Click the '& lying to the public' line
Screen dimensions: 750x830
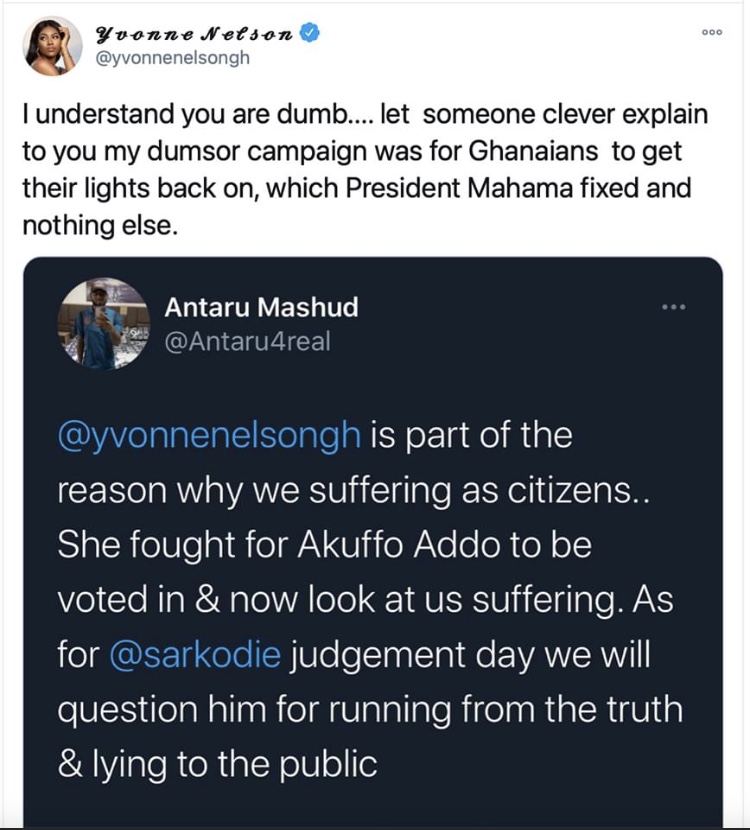(x=217, y=764)
